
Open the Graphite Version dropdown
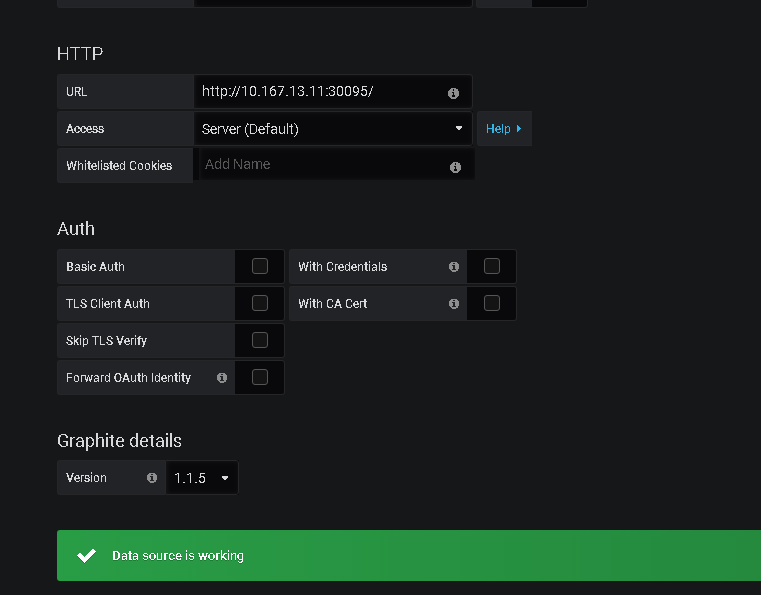click(x=202, y=478)
